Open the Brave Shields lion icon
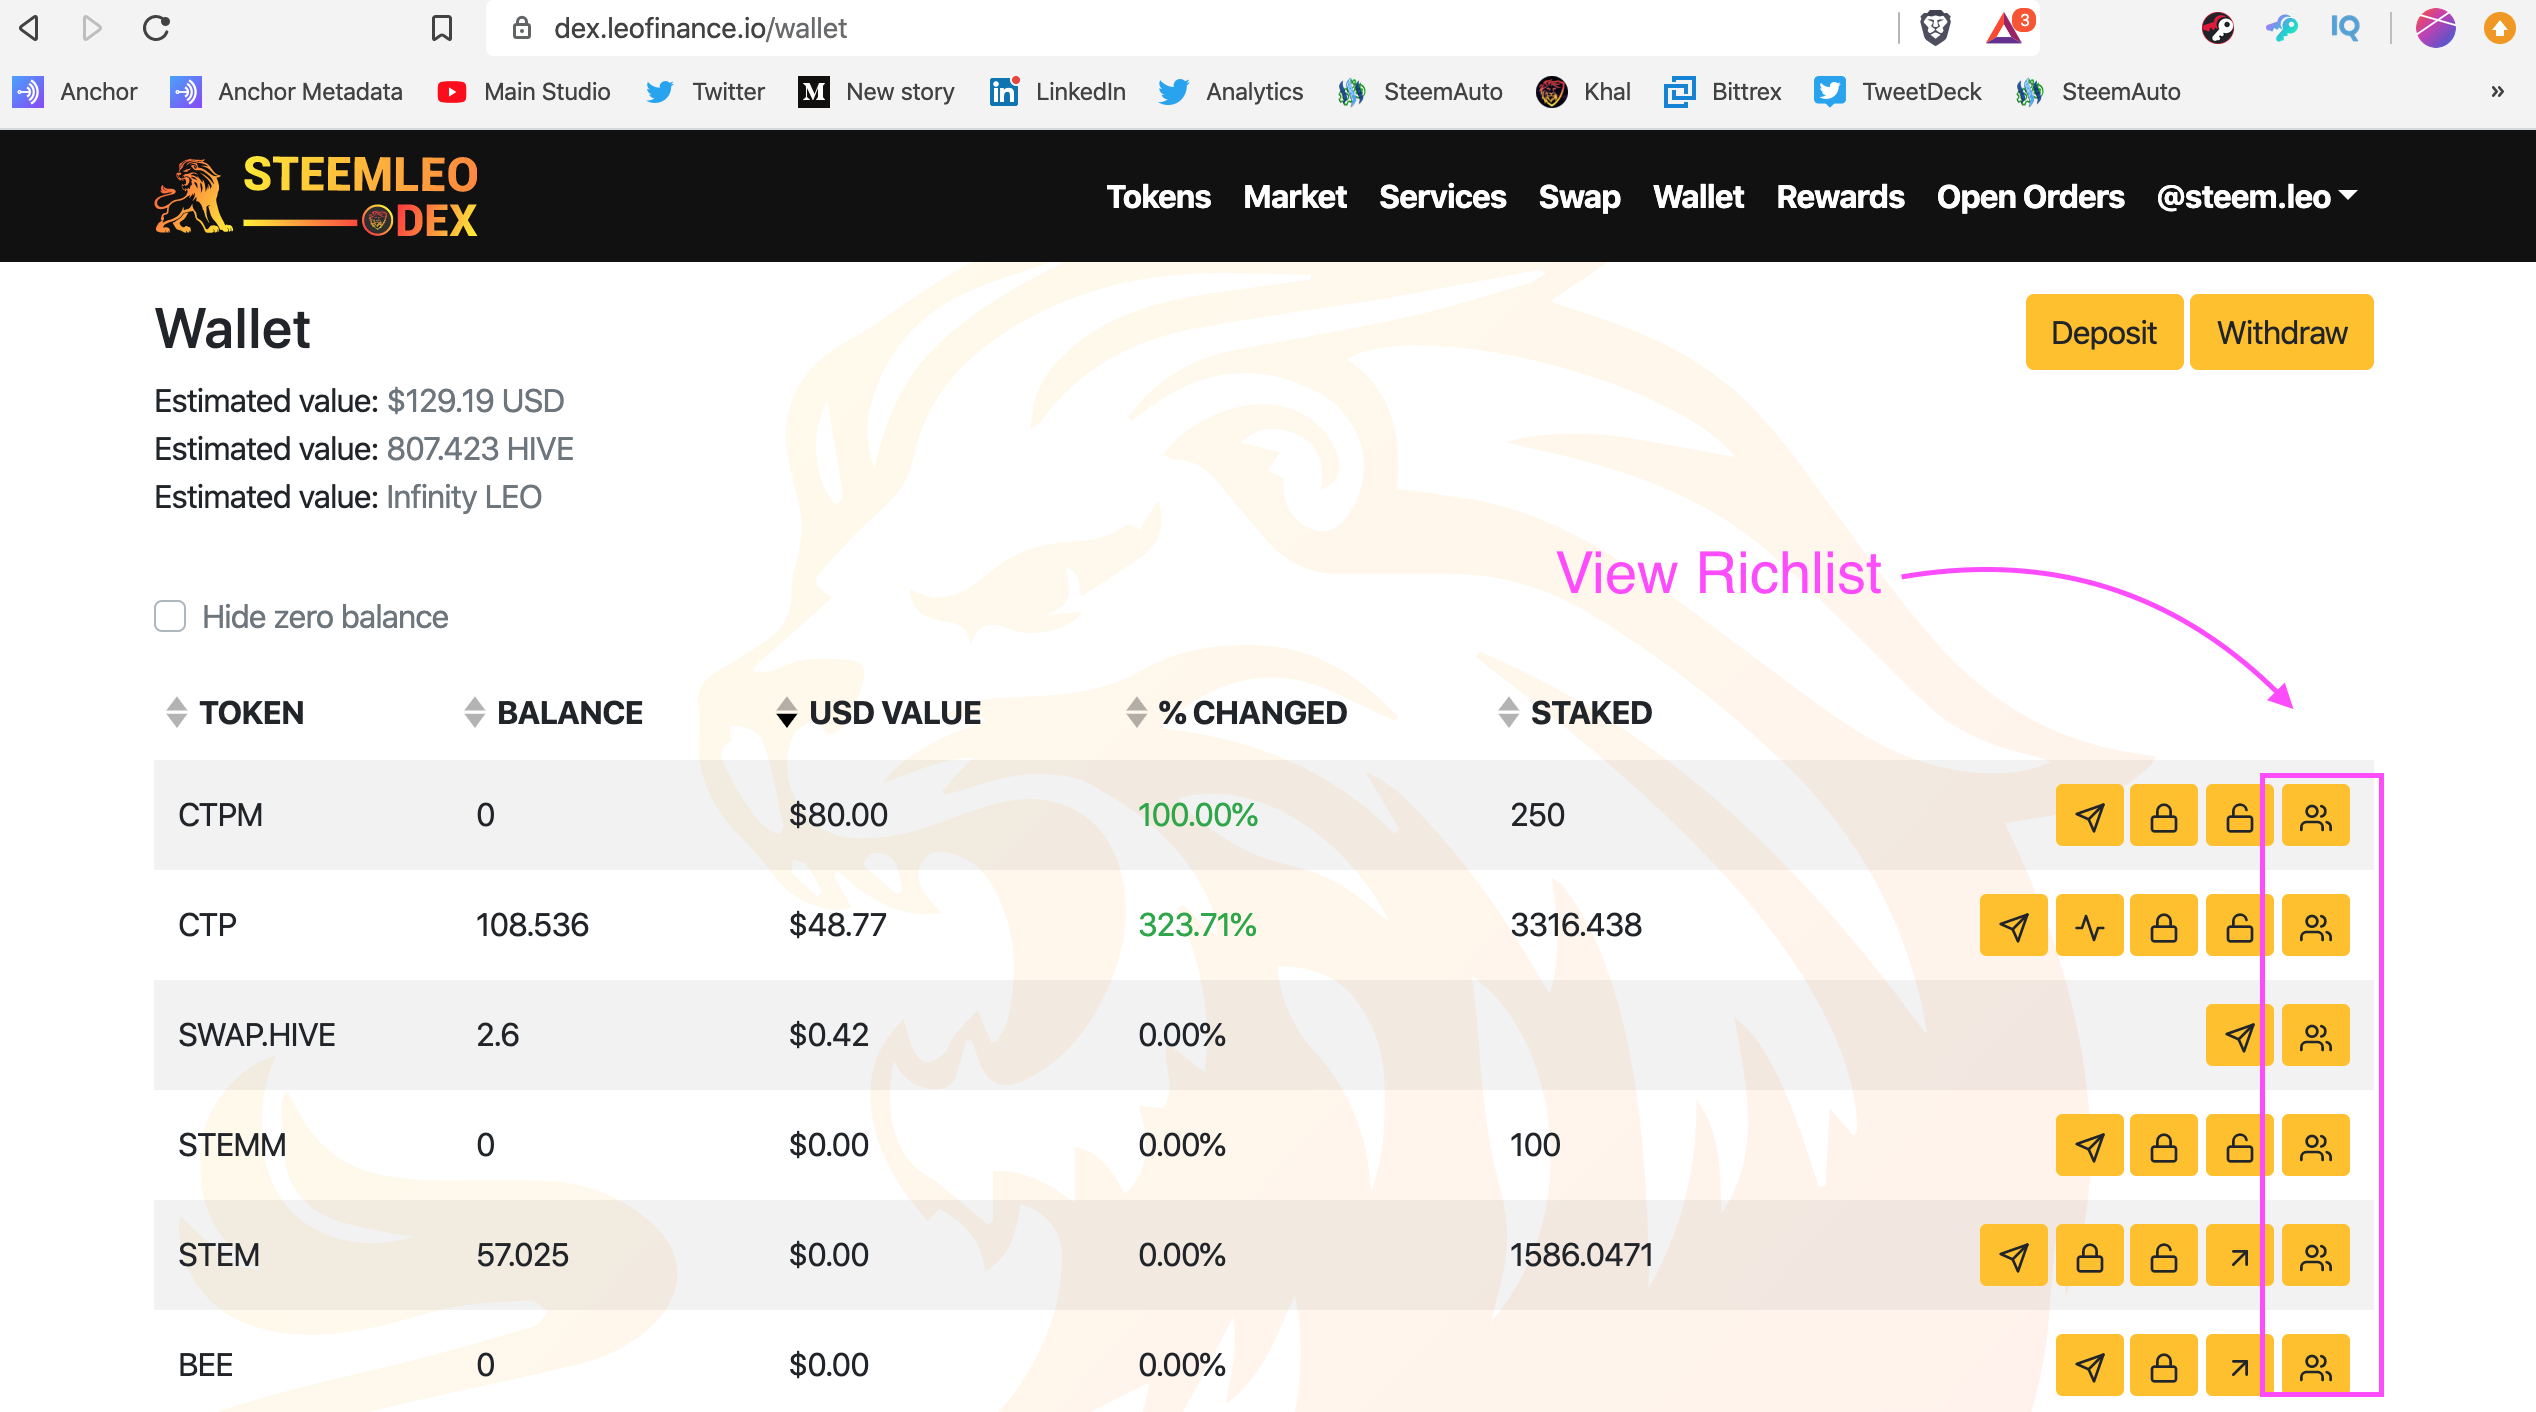 (1935, 28)
